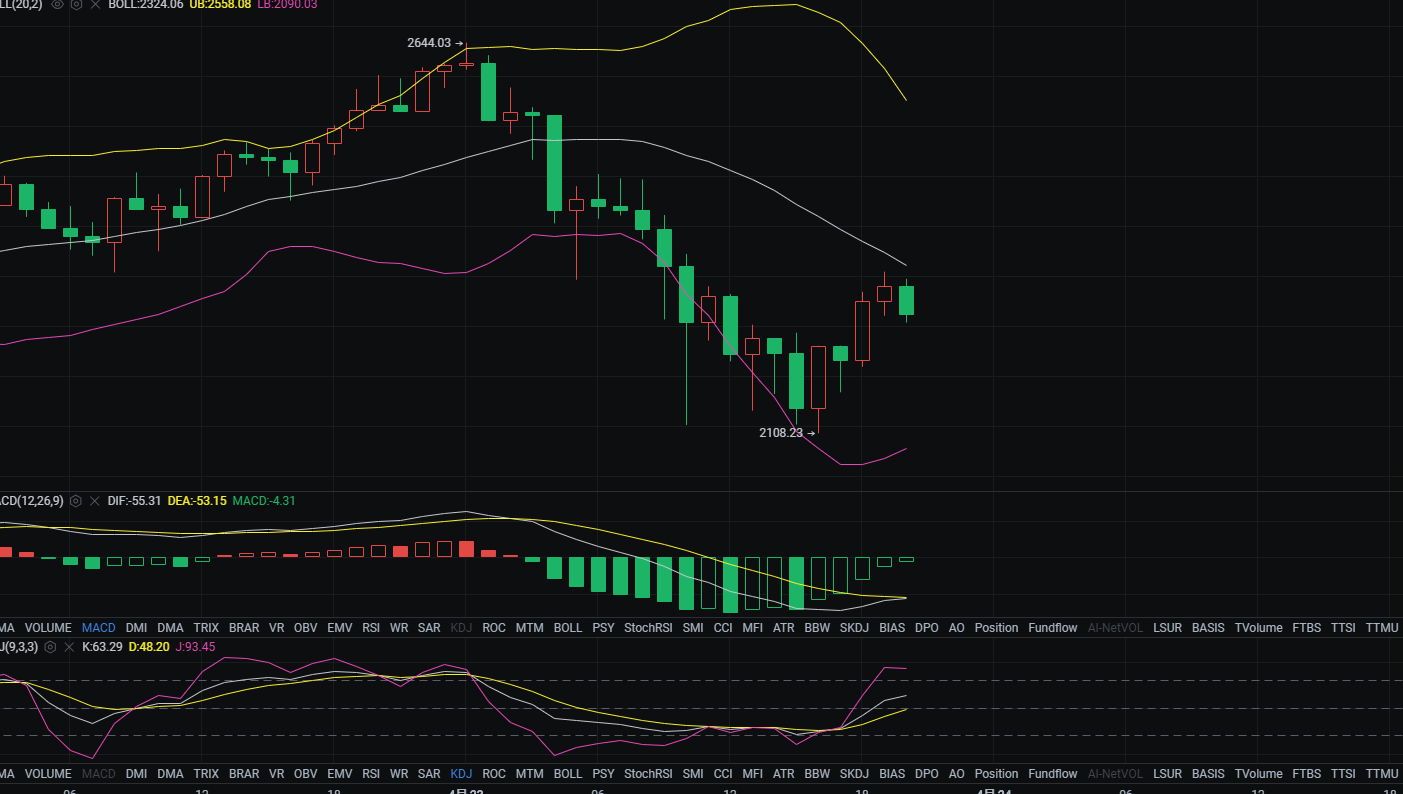
Task: Switch to DMI in the row beneath the MACD chart
Action: [136, 628]
